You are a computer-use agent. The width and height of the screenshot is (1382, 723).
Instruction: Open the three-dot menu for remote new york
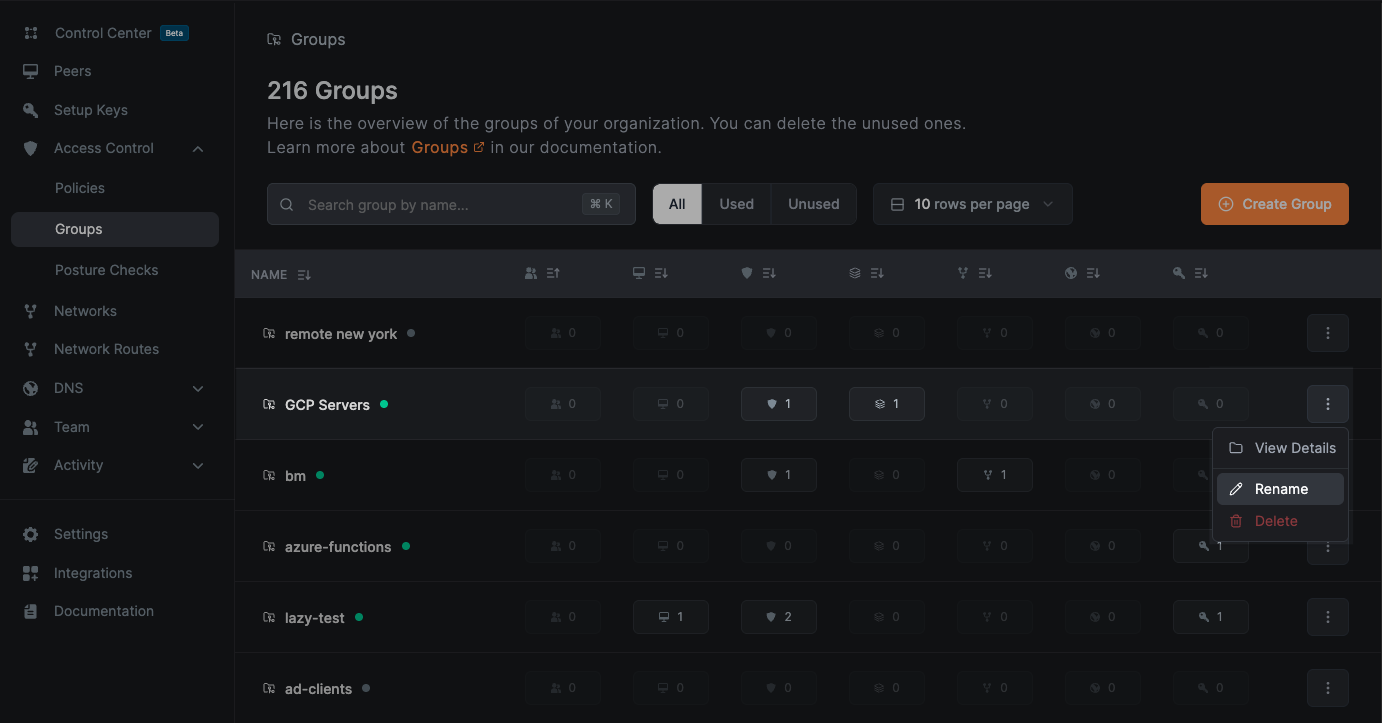1327,333
